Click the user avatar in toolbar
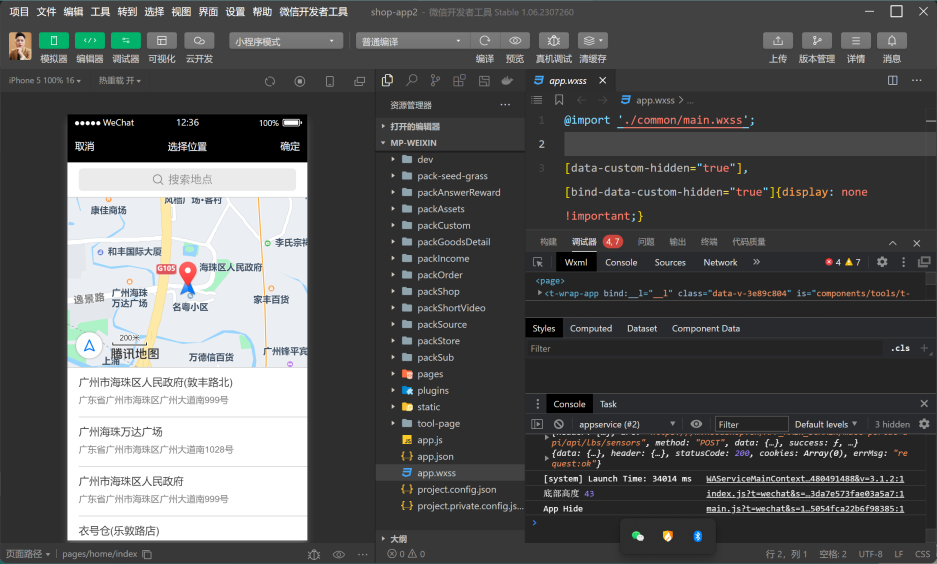The height and width of the screenshot is (564, 937). coord(20,46)
